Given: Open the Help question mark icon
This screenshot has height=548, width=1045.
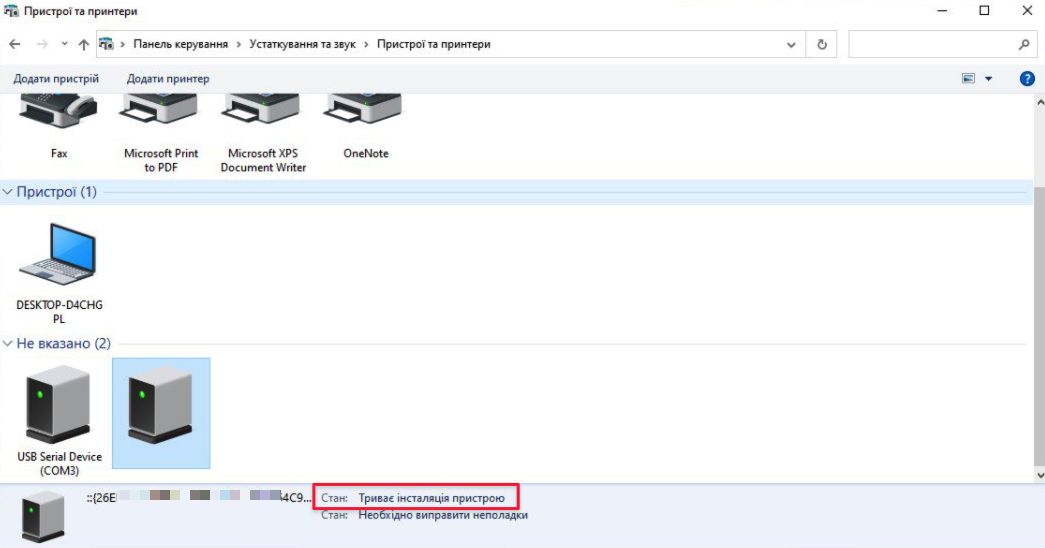Looking at the screenshot, I should (x=1026, y=79).
